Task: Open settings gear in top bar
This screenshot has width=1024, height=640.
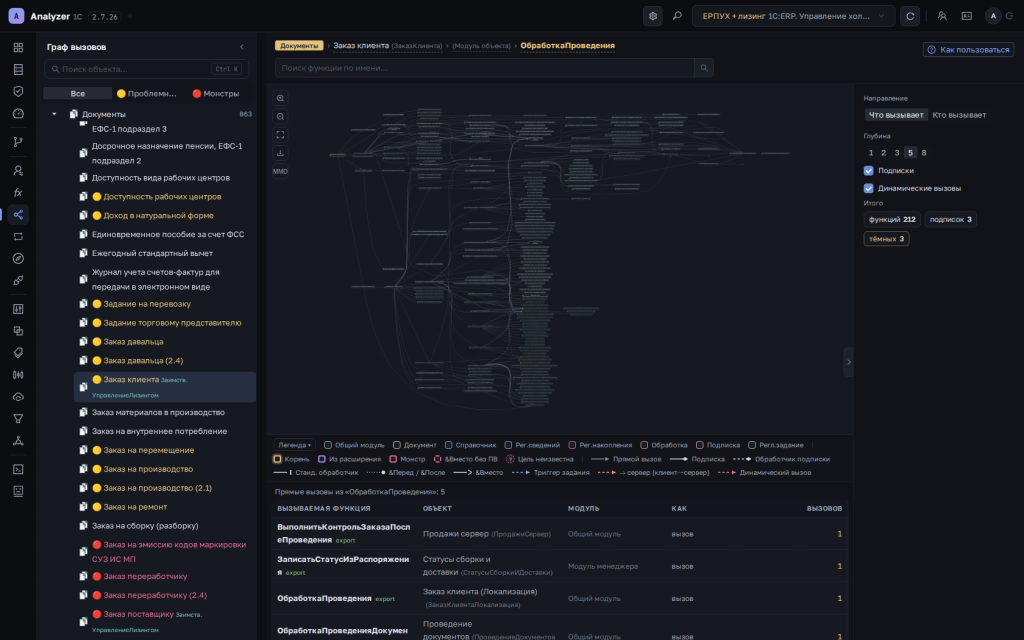Action: click(652, 16)
